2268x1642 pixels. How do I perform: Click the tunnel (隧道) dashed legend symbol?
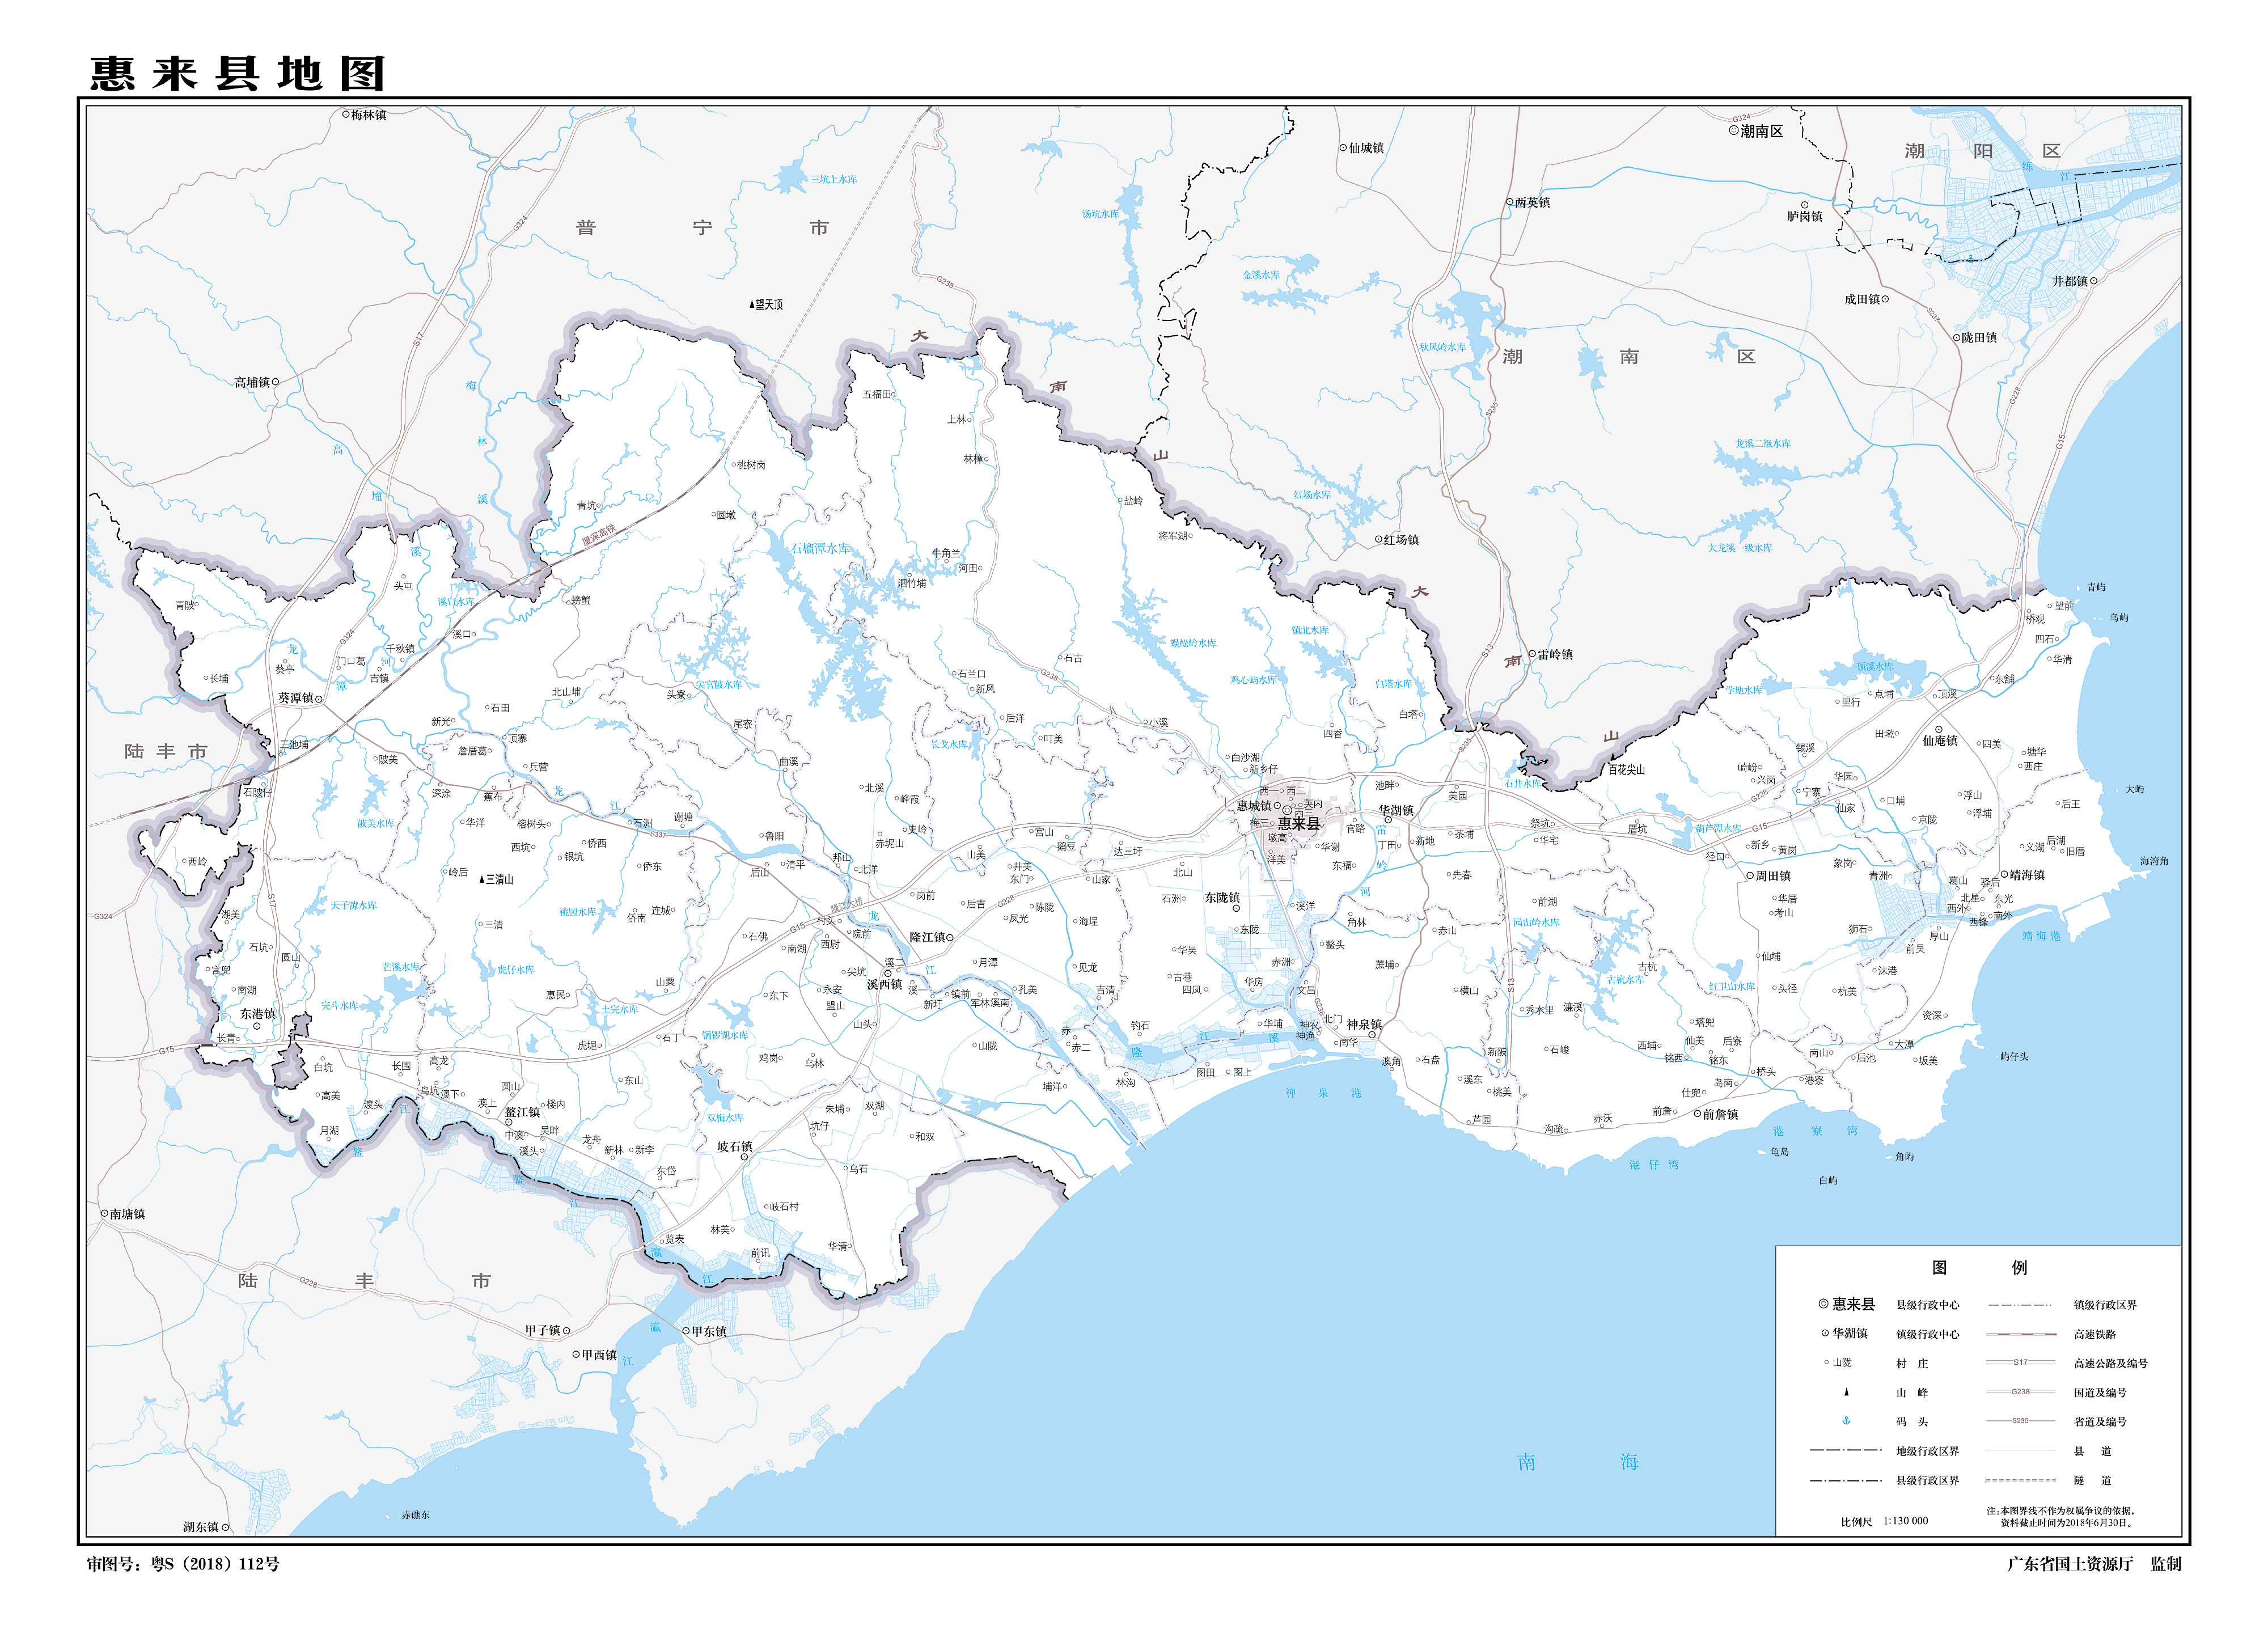[x=2020, y=1480]
